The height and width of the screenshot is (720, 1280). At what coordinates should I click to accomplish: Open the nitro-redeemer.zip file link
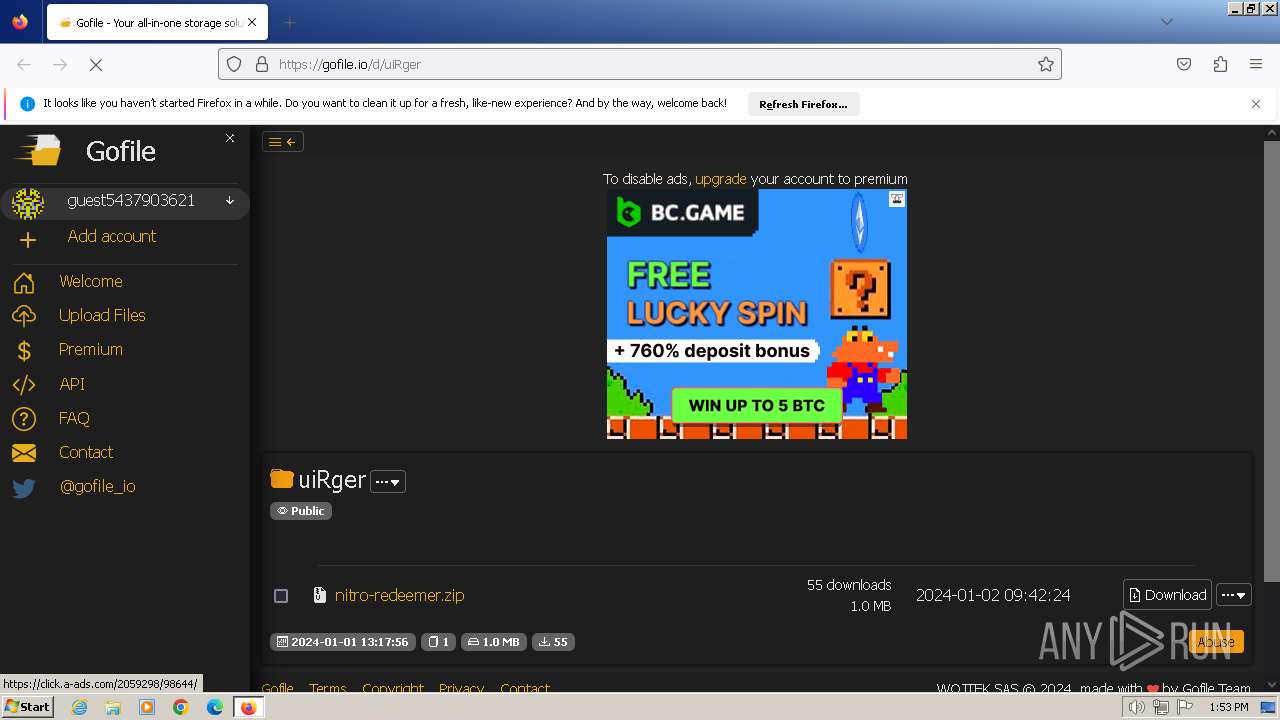click(x=400, y=595)
